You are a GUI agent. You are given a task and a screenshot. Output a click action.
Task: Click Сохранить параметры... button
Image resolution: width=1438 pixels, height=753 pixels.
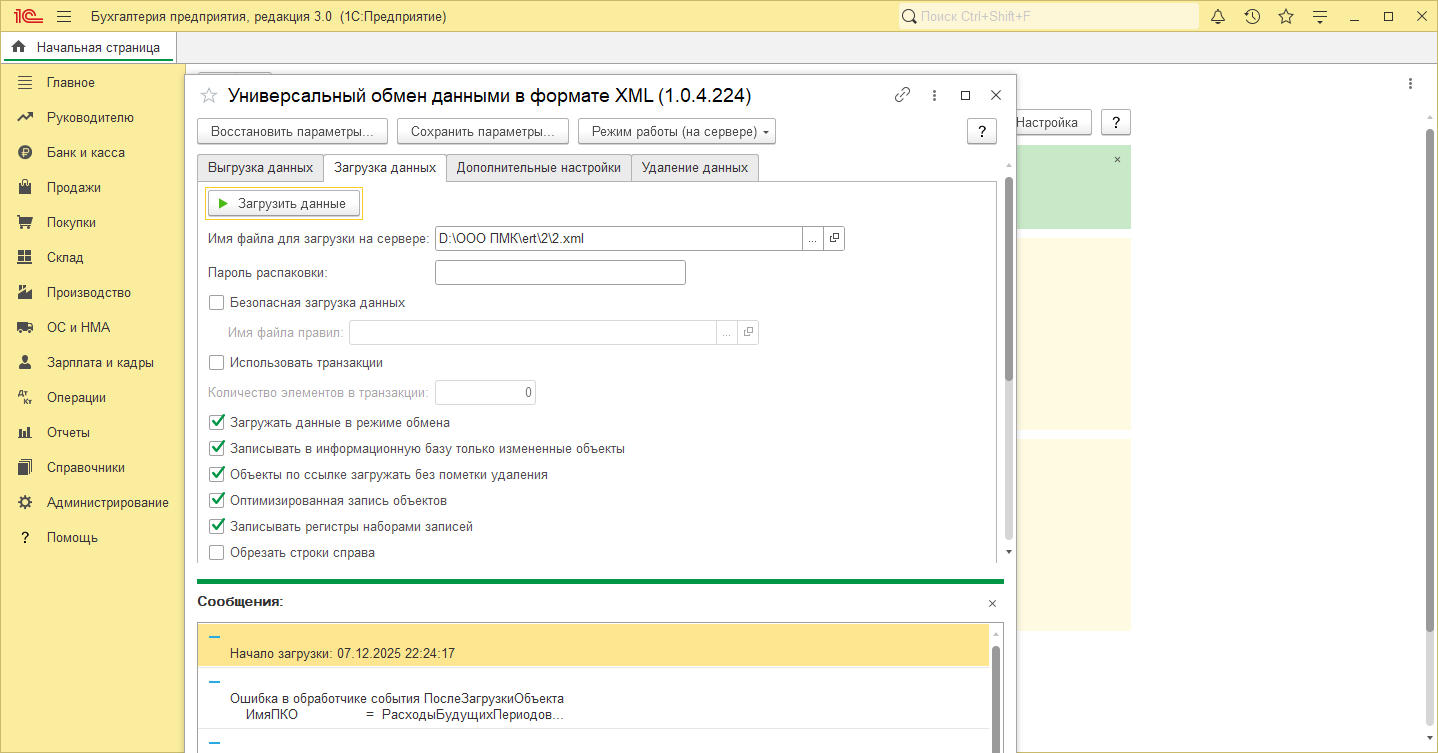(483, 131)
